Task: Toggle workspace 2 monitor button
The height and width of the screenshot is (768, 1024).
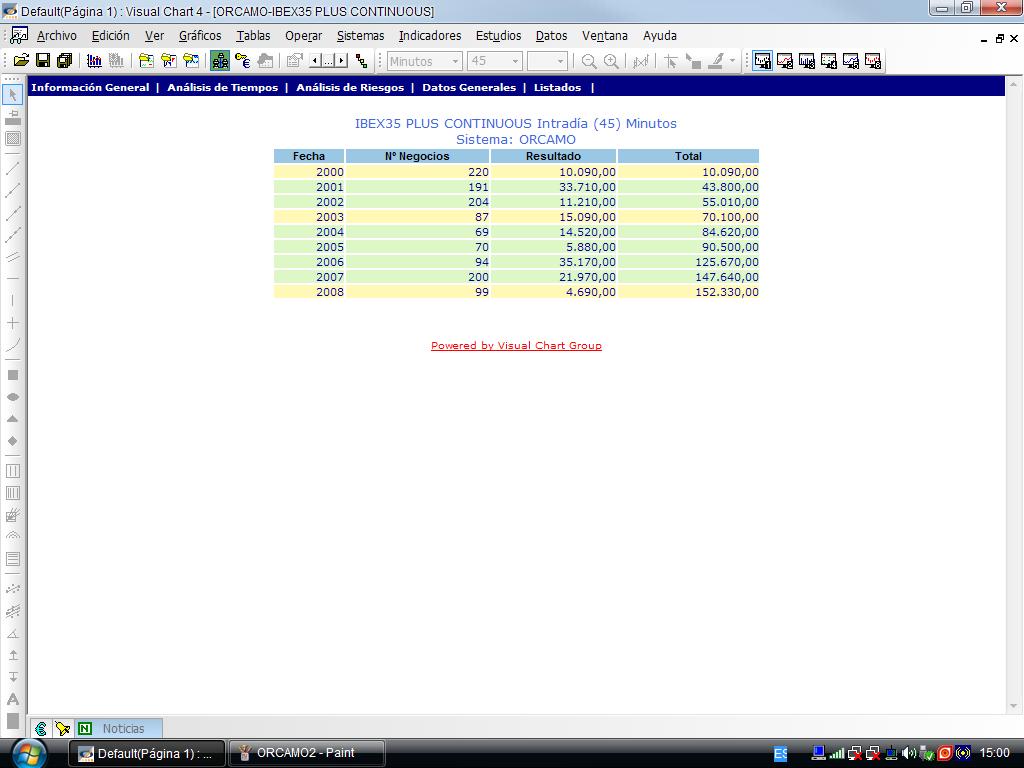Action: tap(785, 61)
